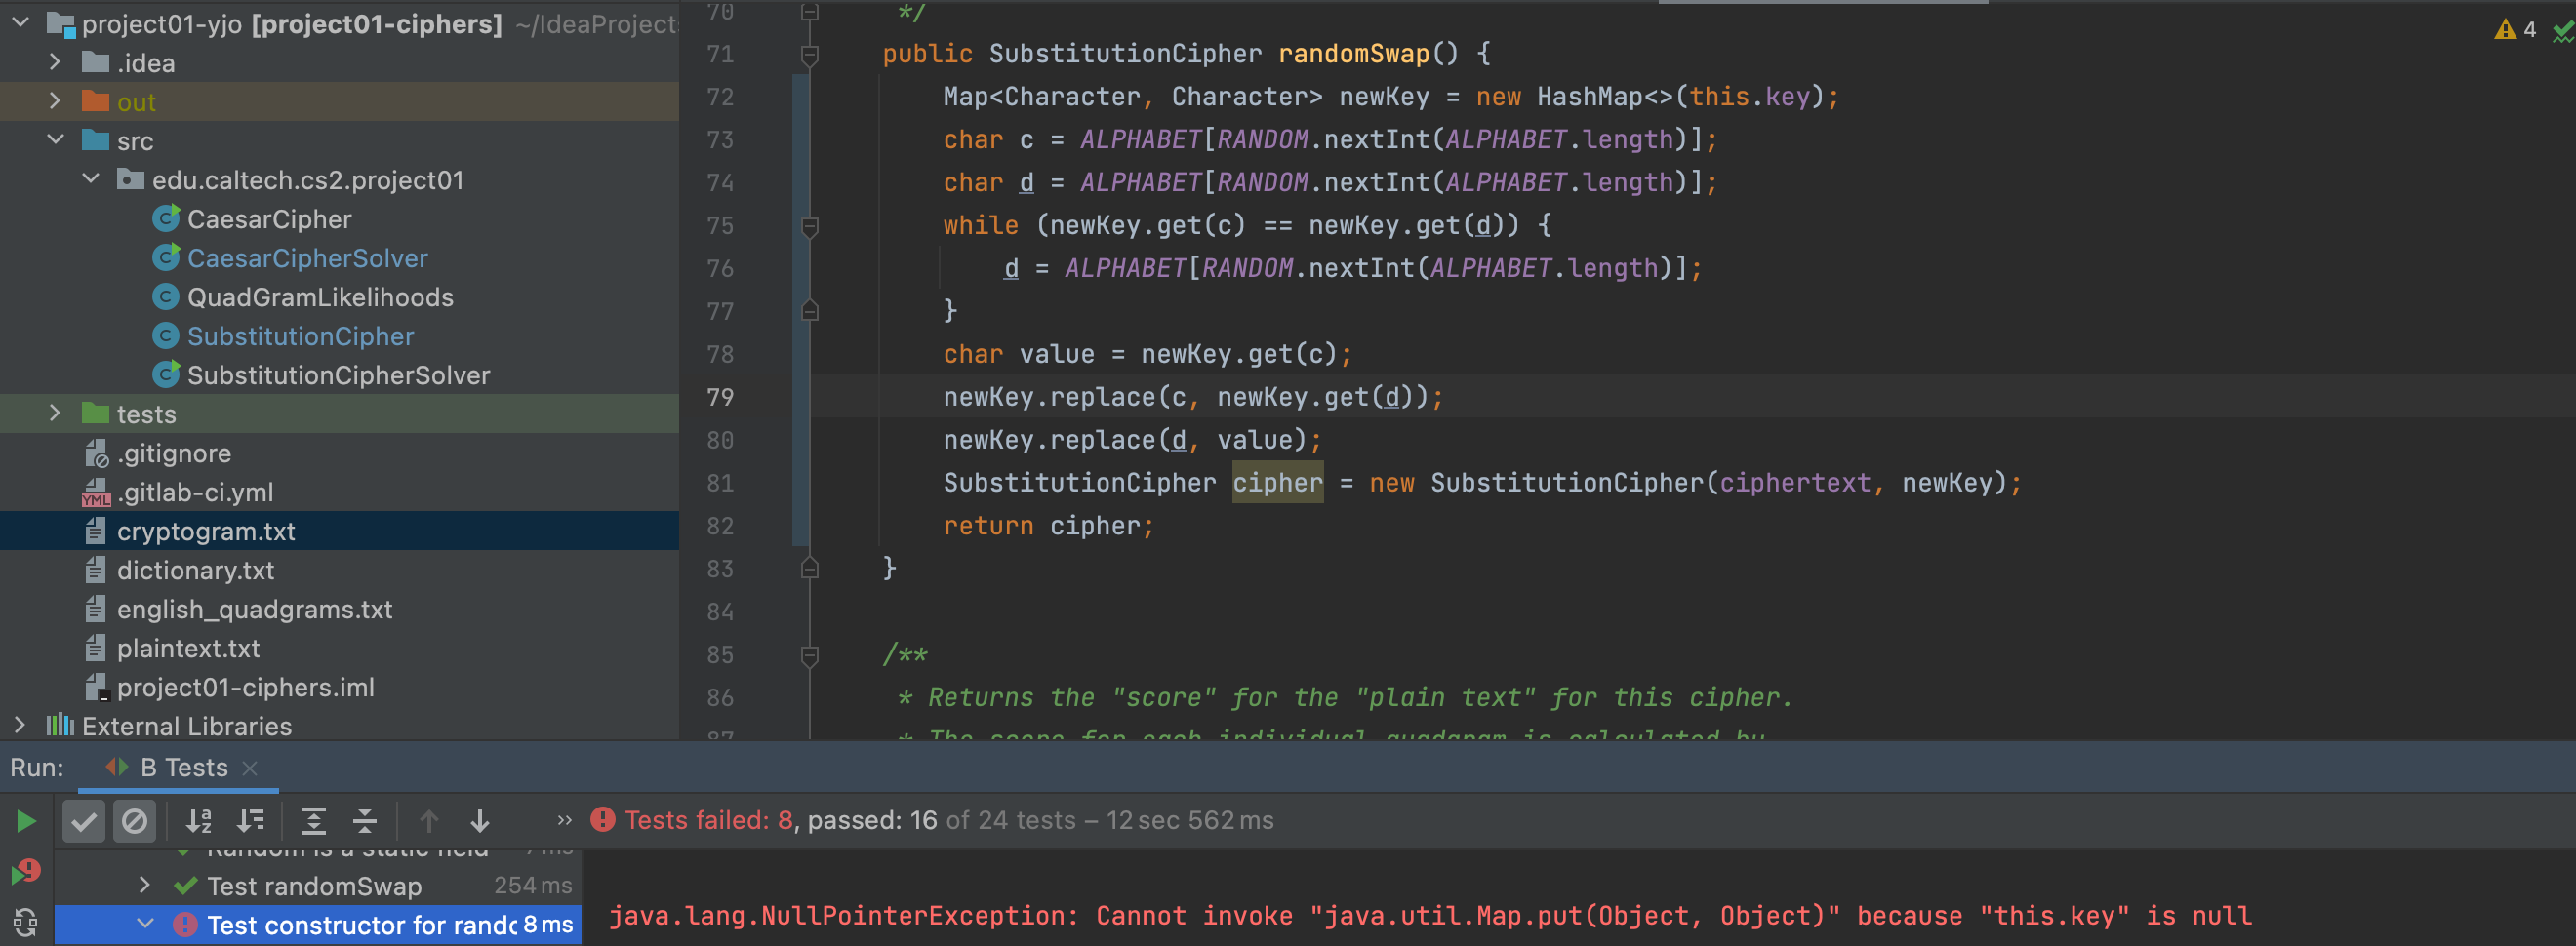Screen dimensions: 2576x946
Task: Toggle Show Ignored tests filter
Action: [x=134, y=821]
